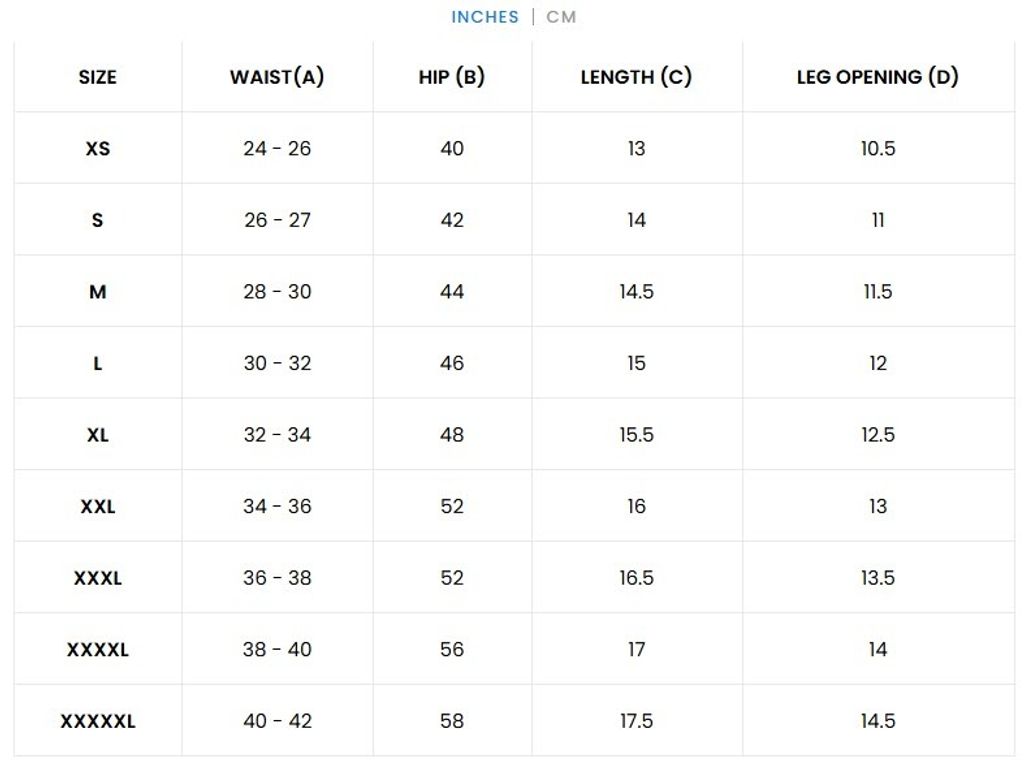
Task: Click the 28 - 30 waist cell
Action: (x=277, y=292)
